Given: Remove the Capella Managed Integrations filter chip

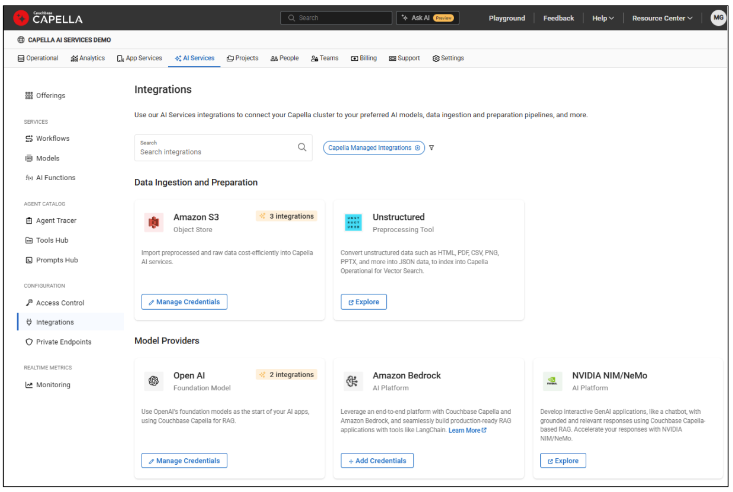Looking at the screenshot, I should (417, 148).
